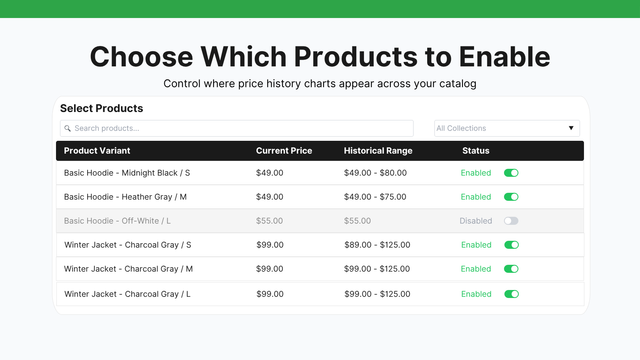Click the Select Products heading
This screenshot has width=640, height=360.
pos(102,108)
